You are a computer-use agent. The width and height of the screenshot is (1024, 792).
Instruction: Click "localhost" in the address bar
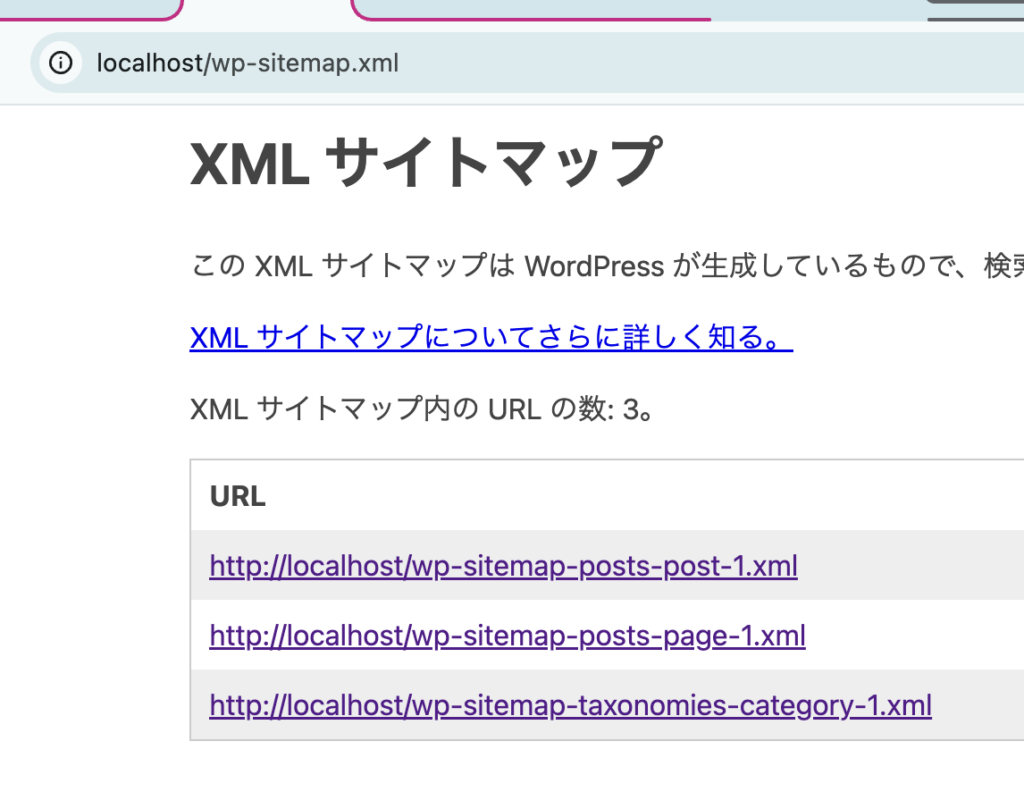coord(149,63)
